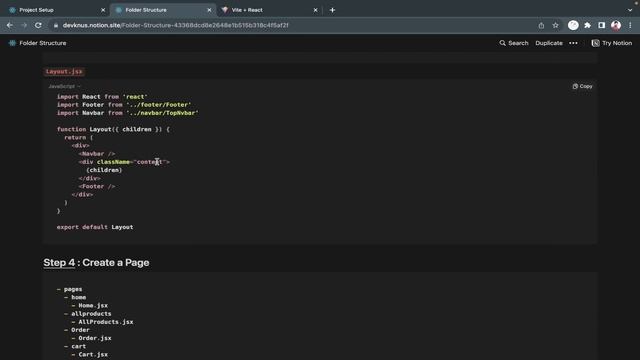Bookmark this page with the star icon
The image size is (640, 360).
[x=556, y=25]
